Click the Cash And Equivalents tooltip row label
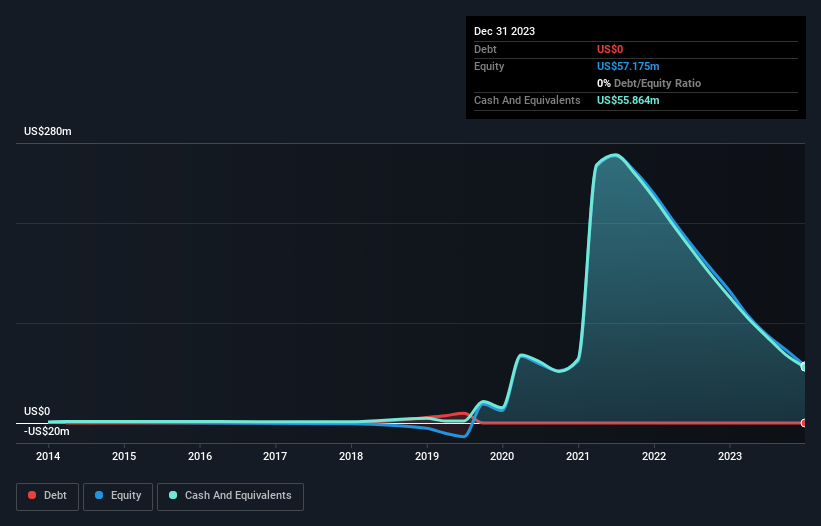 coord(527,100)
